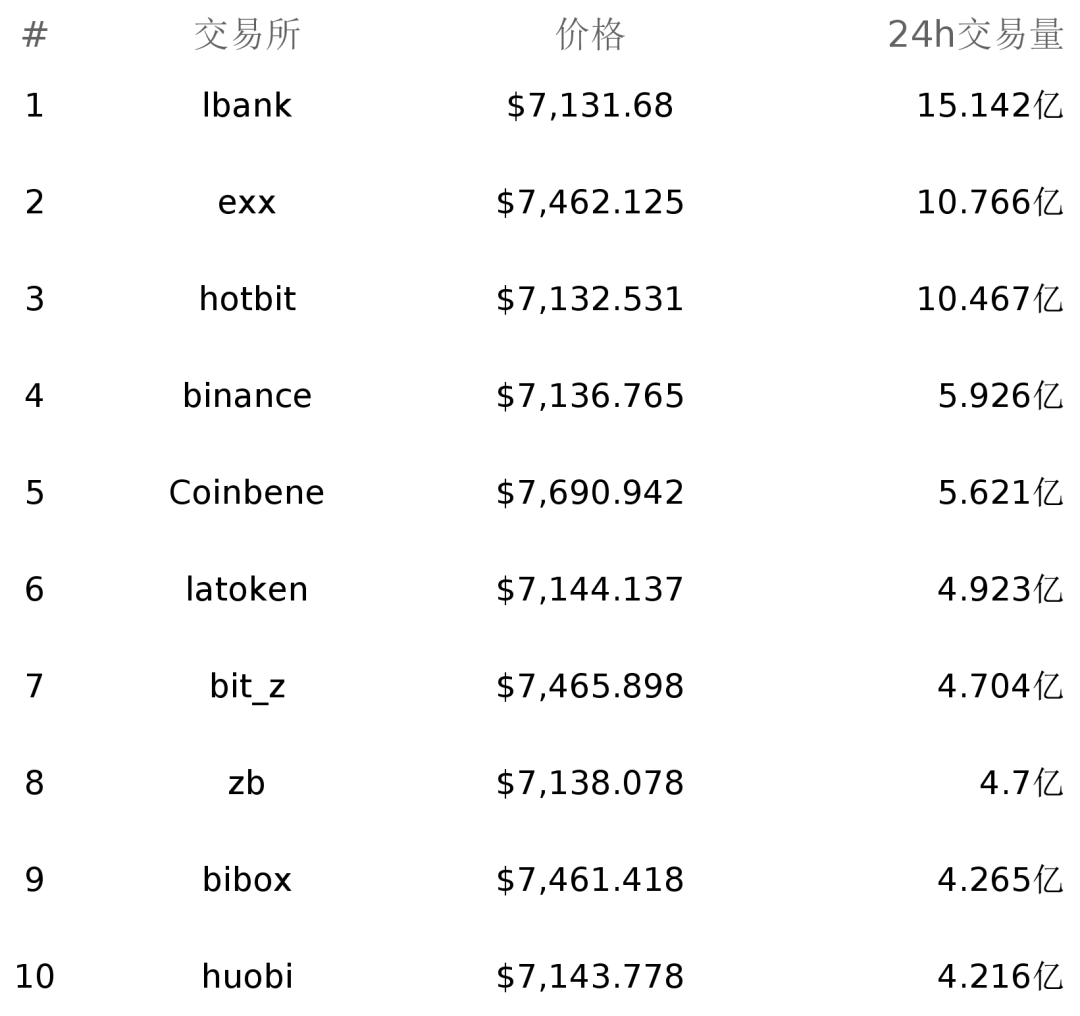1080x1016 pixels.
Task: Click the 24h交易量 column header
Action: [x=975, y=36]
